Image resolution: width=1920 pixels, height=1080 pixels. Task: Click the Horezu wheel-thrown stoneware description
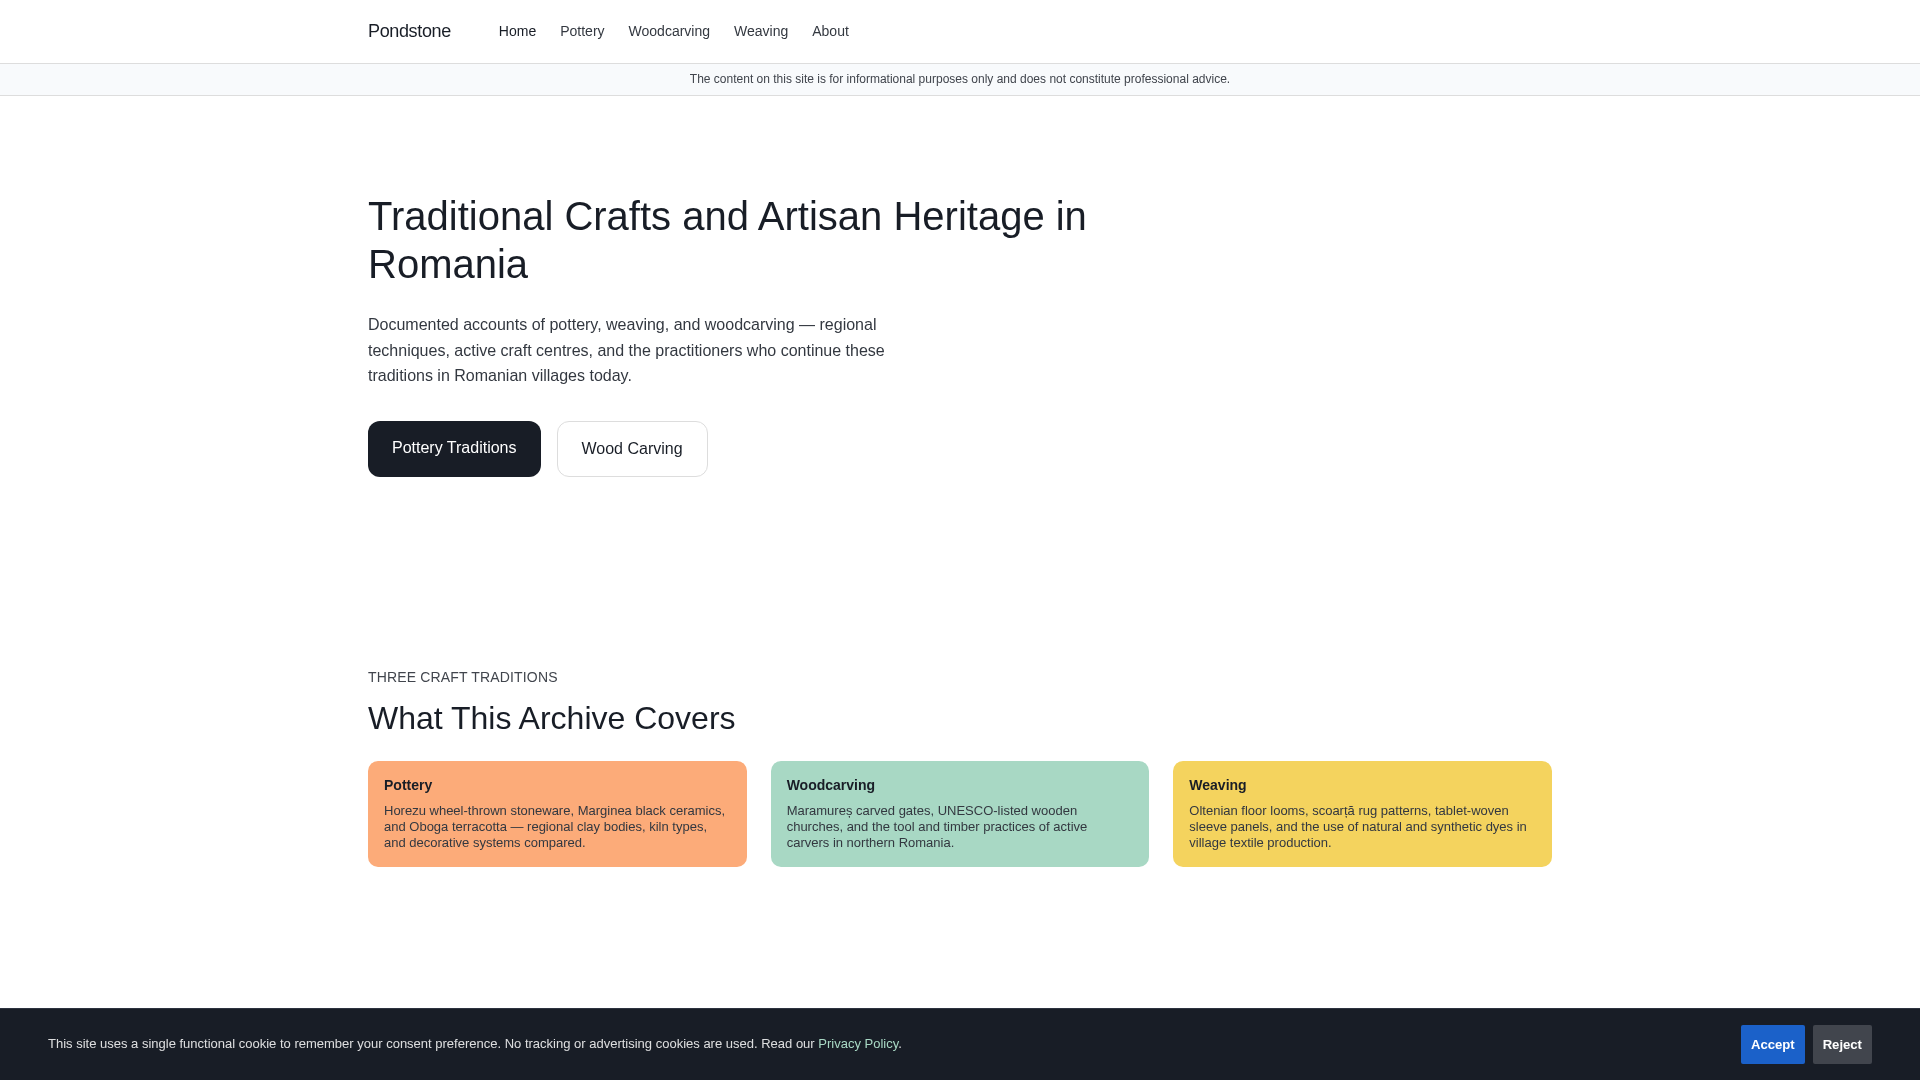pyautogui.click(x=555, y=827)
